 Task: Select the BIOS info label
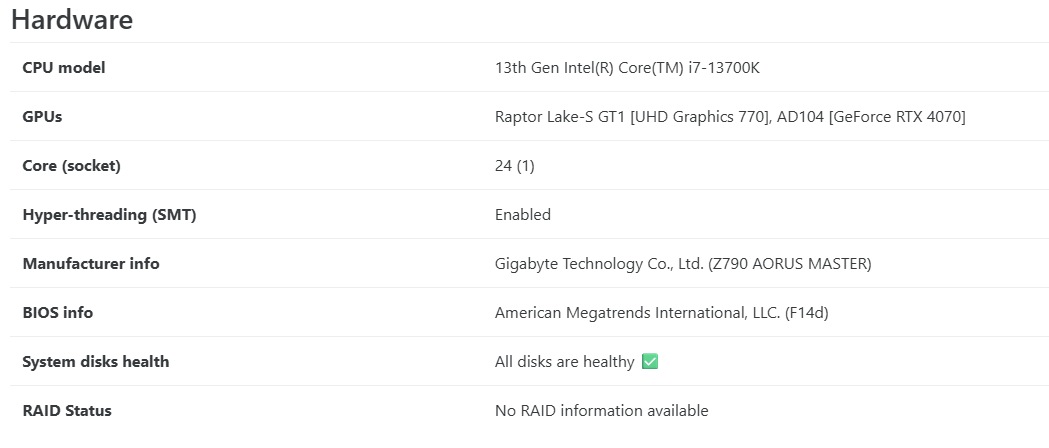pyautogui.click(x=58, y=313)
